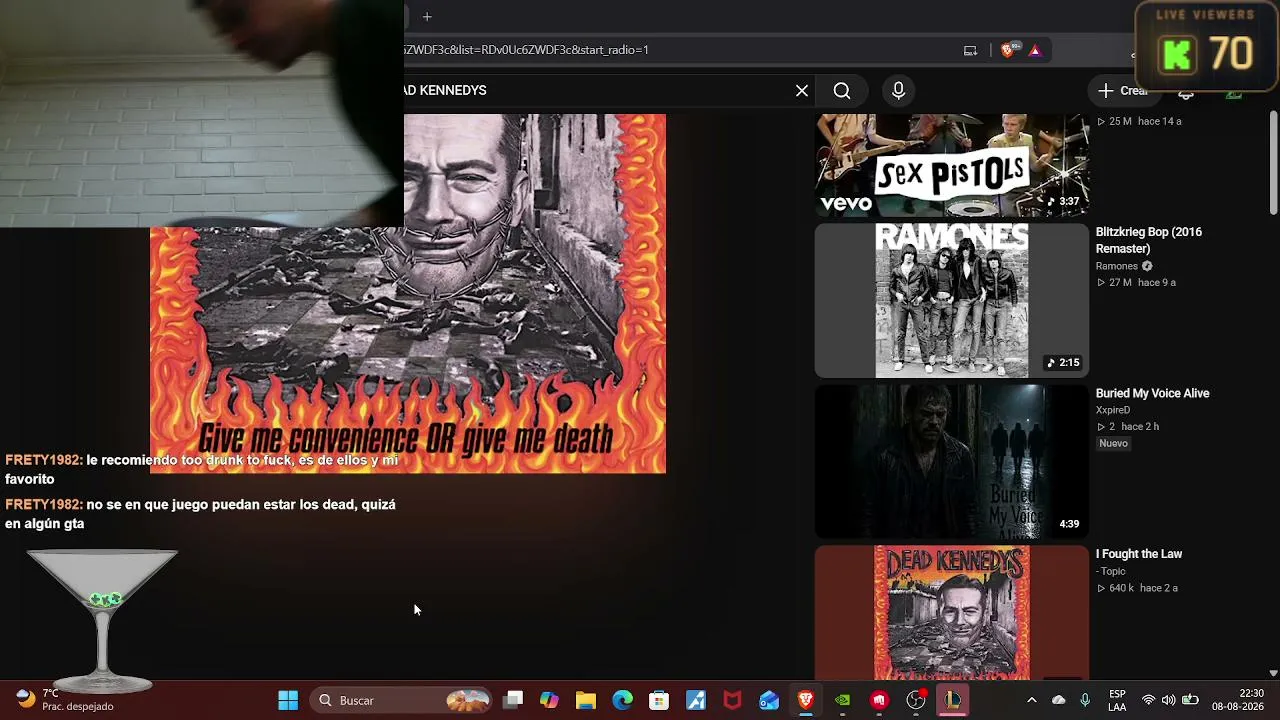Open a new browser tab with plus icon
This screenshot has height=720, width=1280.
point(427,17)
